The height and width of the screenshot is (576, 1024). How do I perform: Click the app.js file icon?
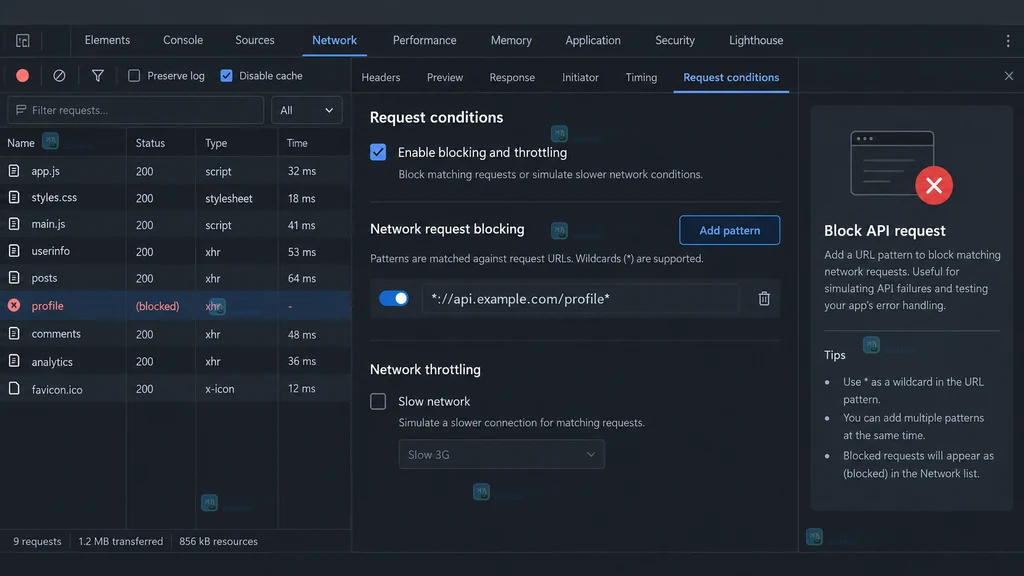[x=14, y=170]
